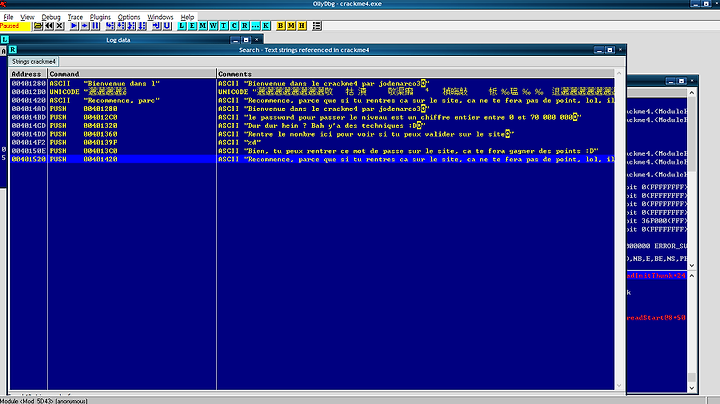Close the debugged program with the X toolbar icon
The width and height of the screenshot is (720, 404).
tap(59, 26)
